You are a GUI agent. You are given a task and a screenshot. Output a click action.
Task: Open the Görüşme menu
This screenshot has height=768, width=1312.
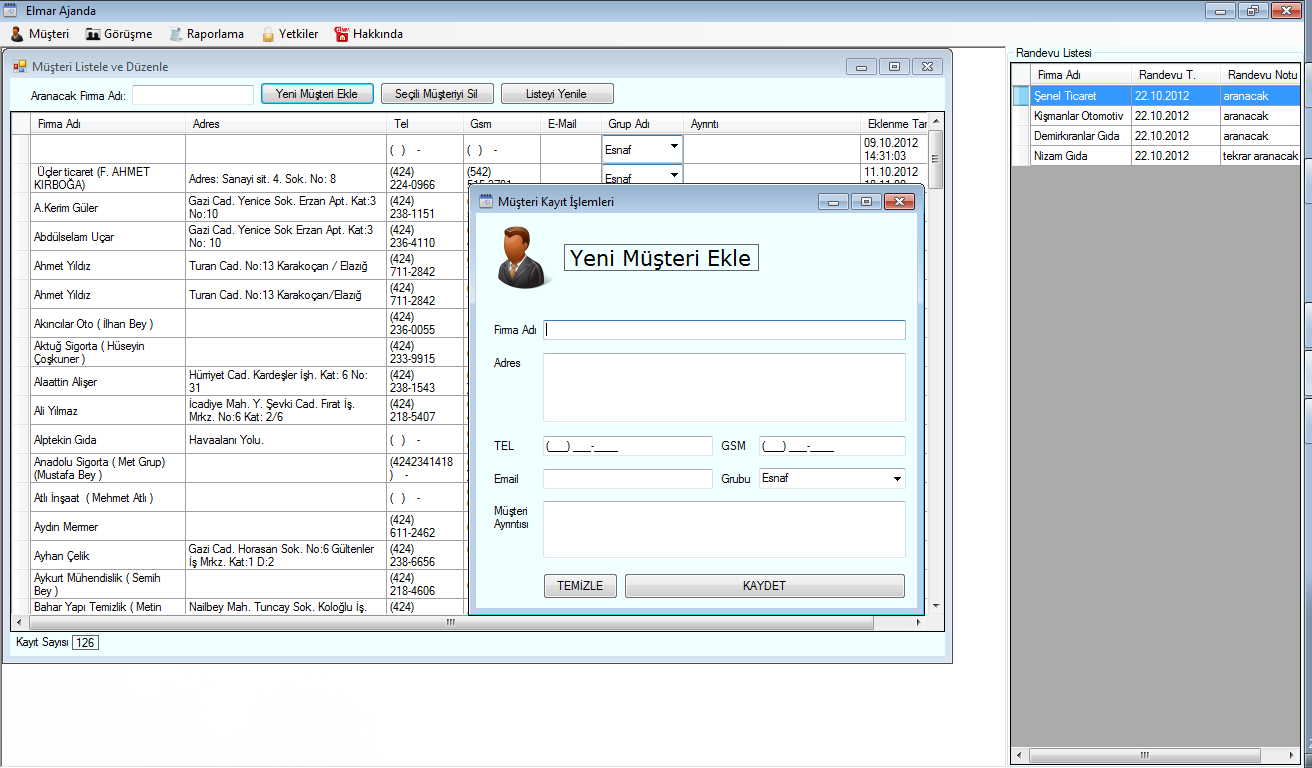[x=119, y=34]
